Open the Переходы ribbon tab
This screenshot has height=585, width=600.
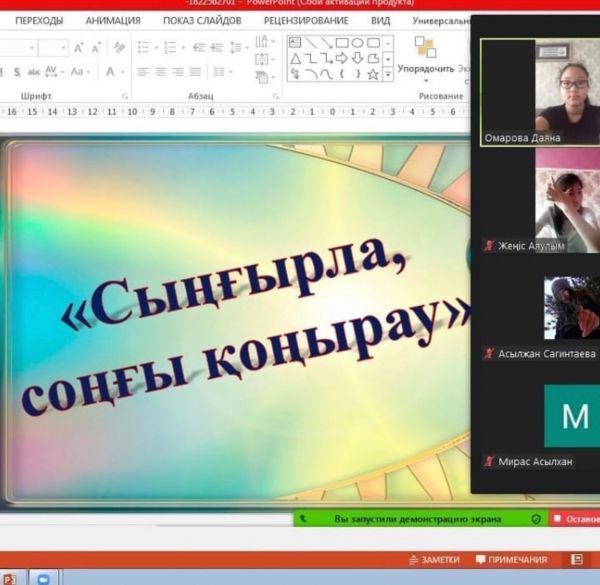click(39, 20)
